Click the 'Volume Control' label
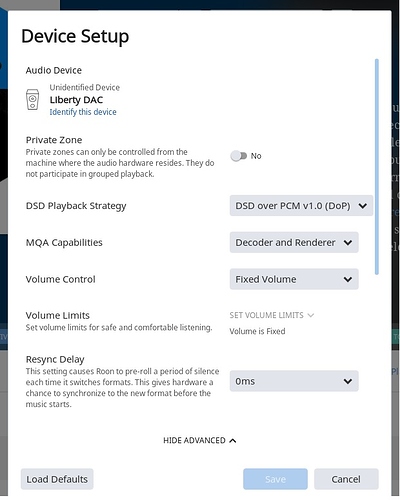 click(61, 279)
